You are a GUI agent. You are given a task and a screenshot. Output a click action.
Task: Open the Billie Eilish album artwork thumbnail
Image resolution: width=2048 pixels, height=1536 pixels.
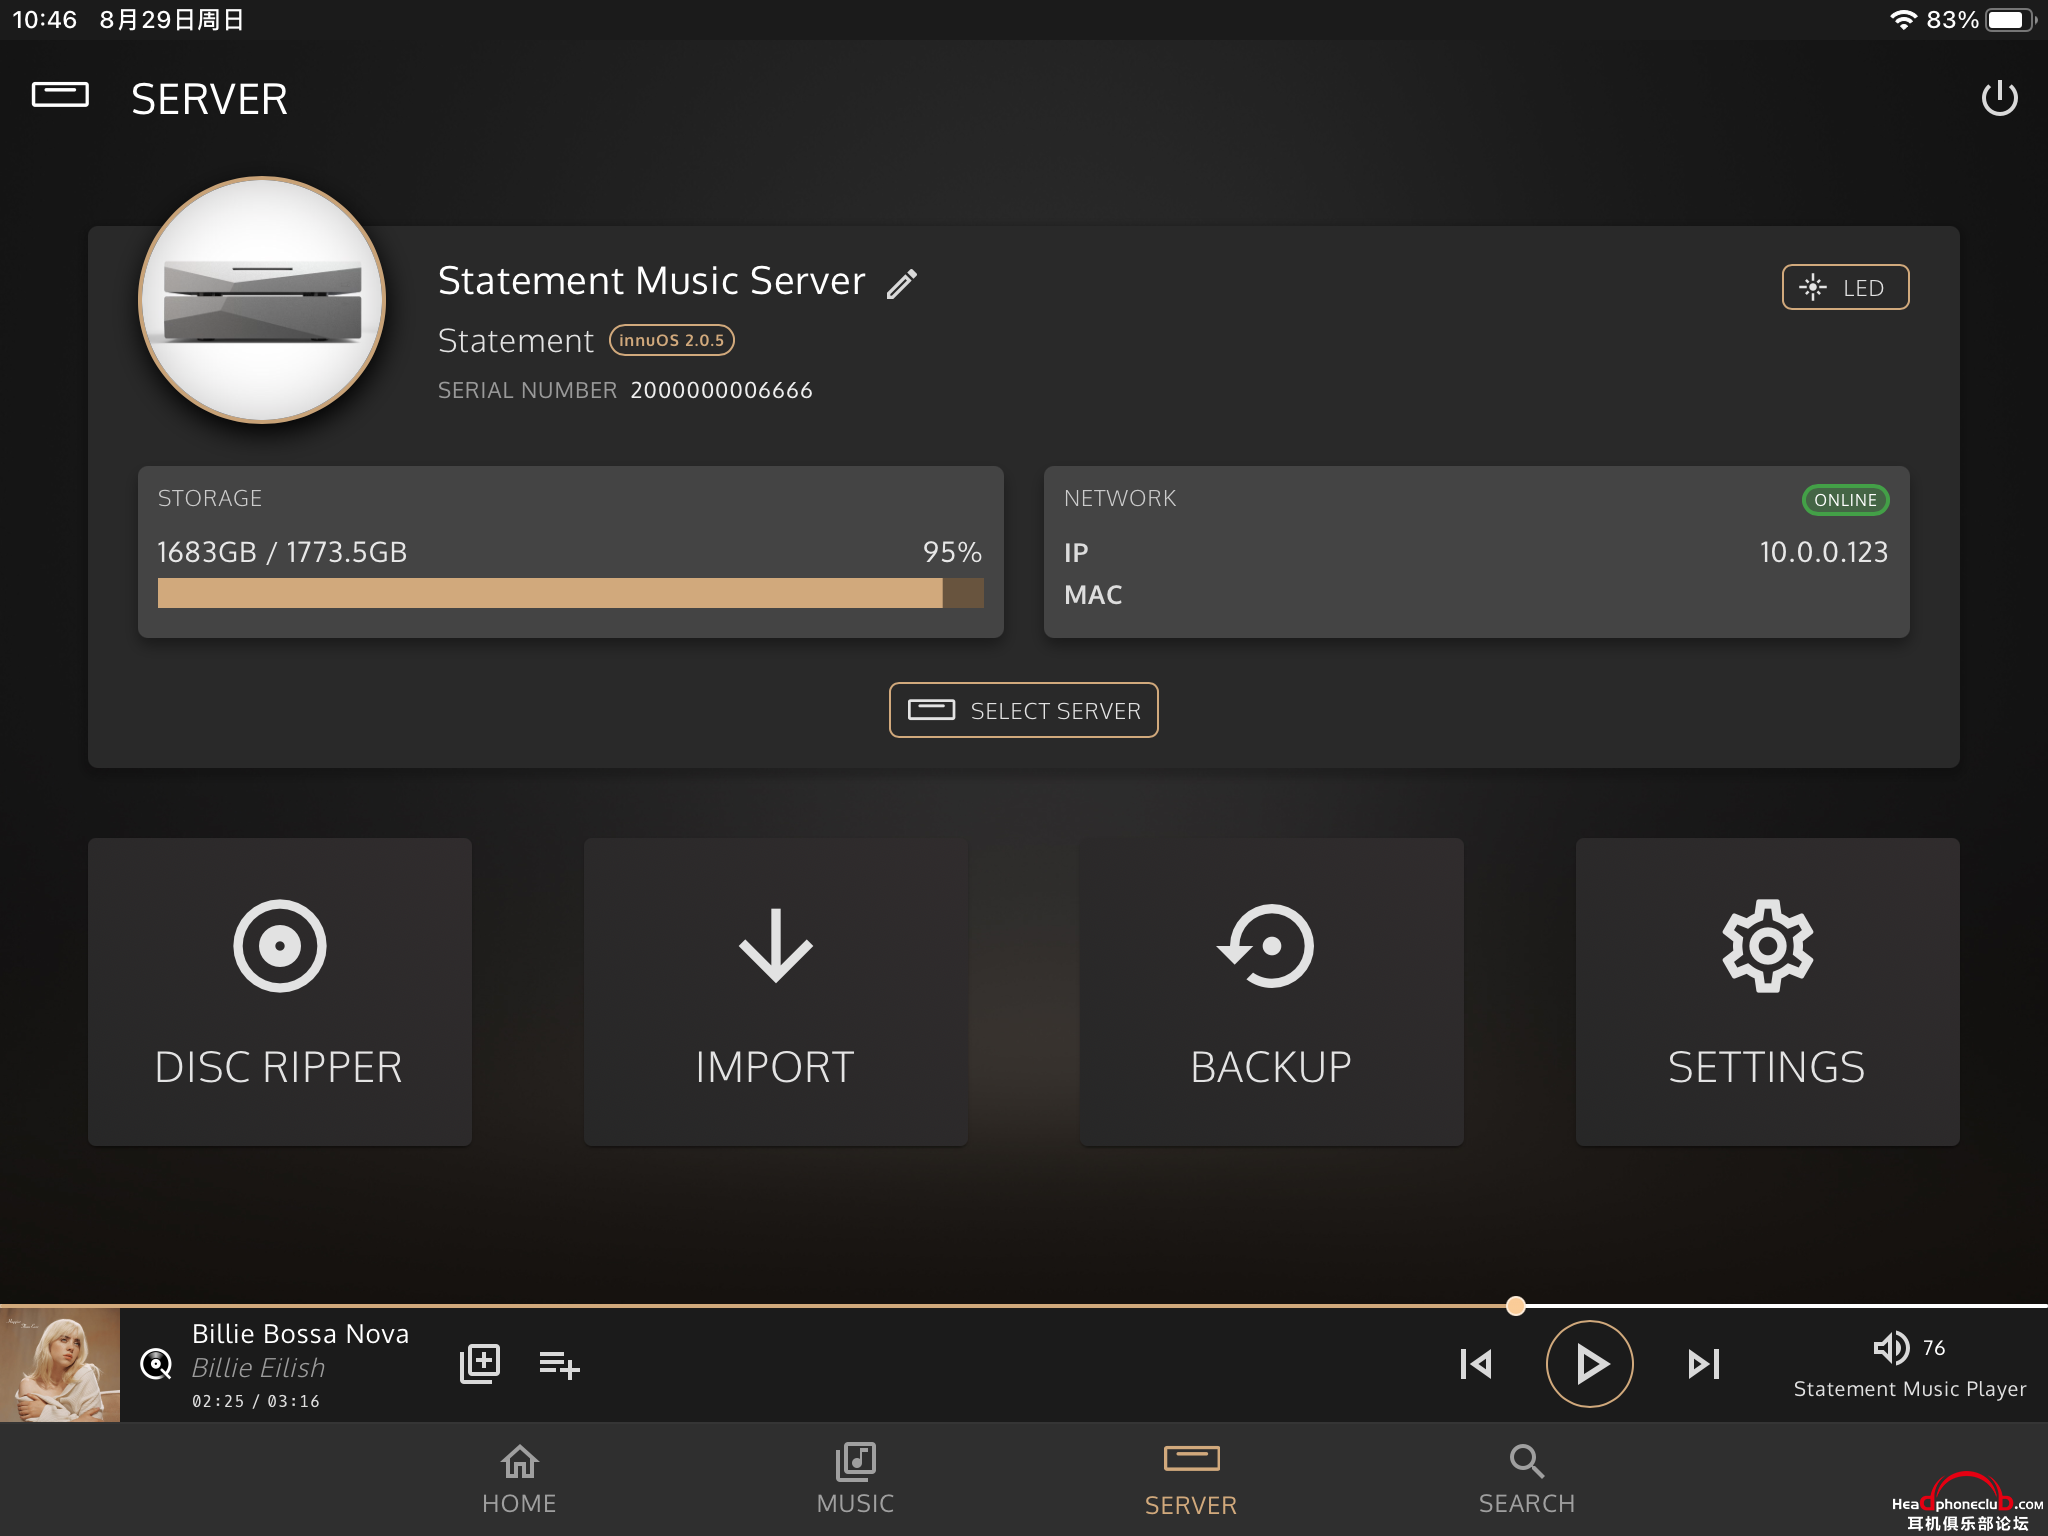point(60,1364)
